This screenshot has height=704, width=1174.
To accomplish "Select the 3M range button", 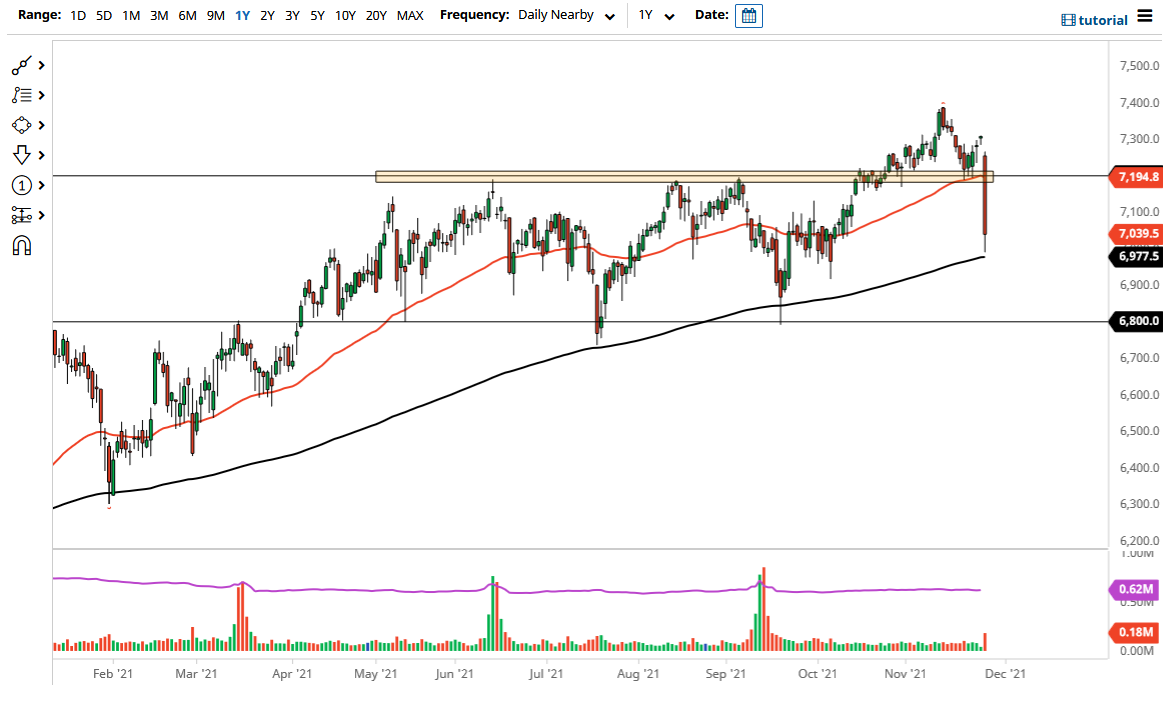I will click(x=158, y=16).
